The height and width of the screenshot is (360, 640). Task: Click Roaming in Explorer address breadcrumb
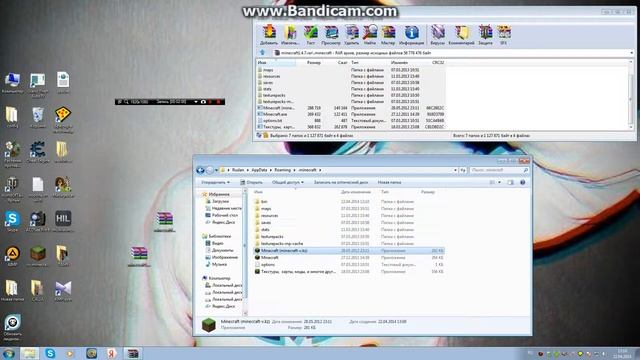[x=282, y=170]
